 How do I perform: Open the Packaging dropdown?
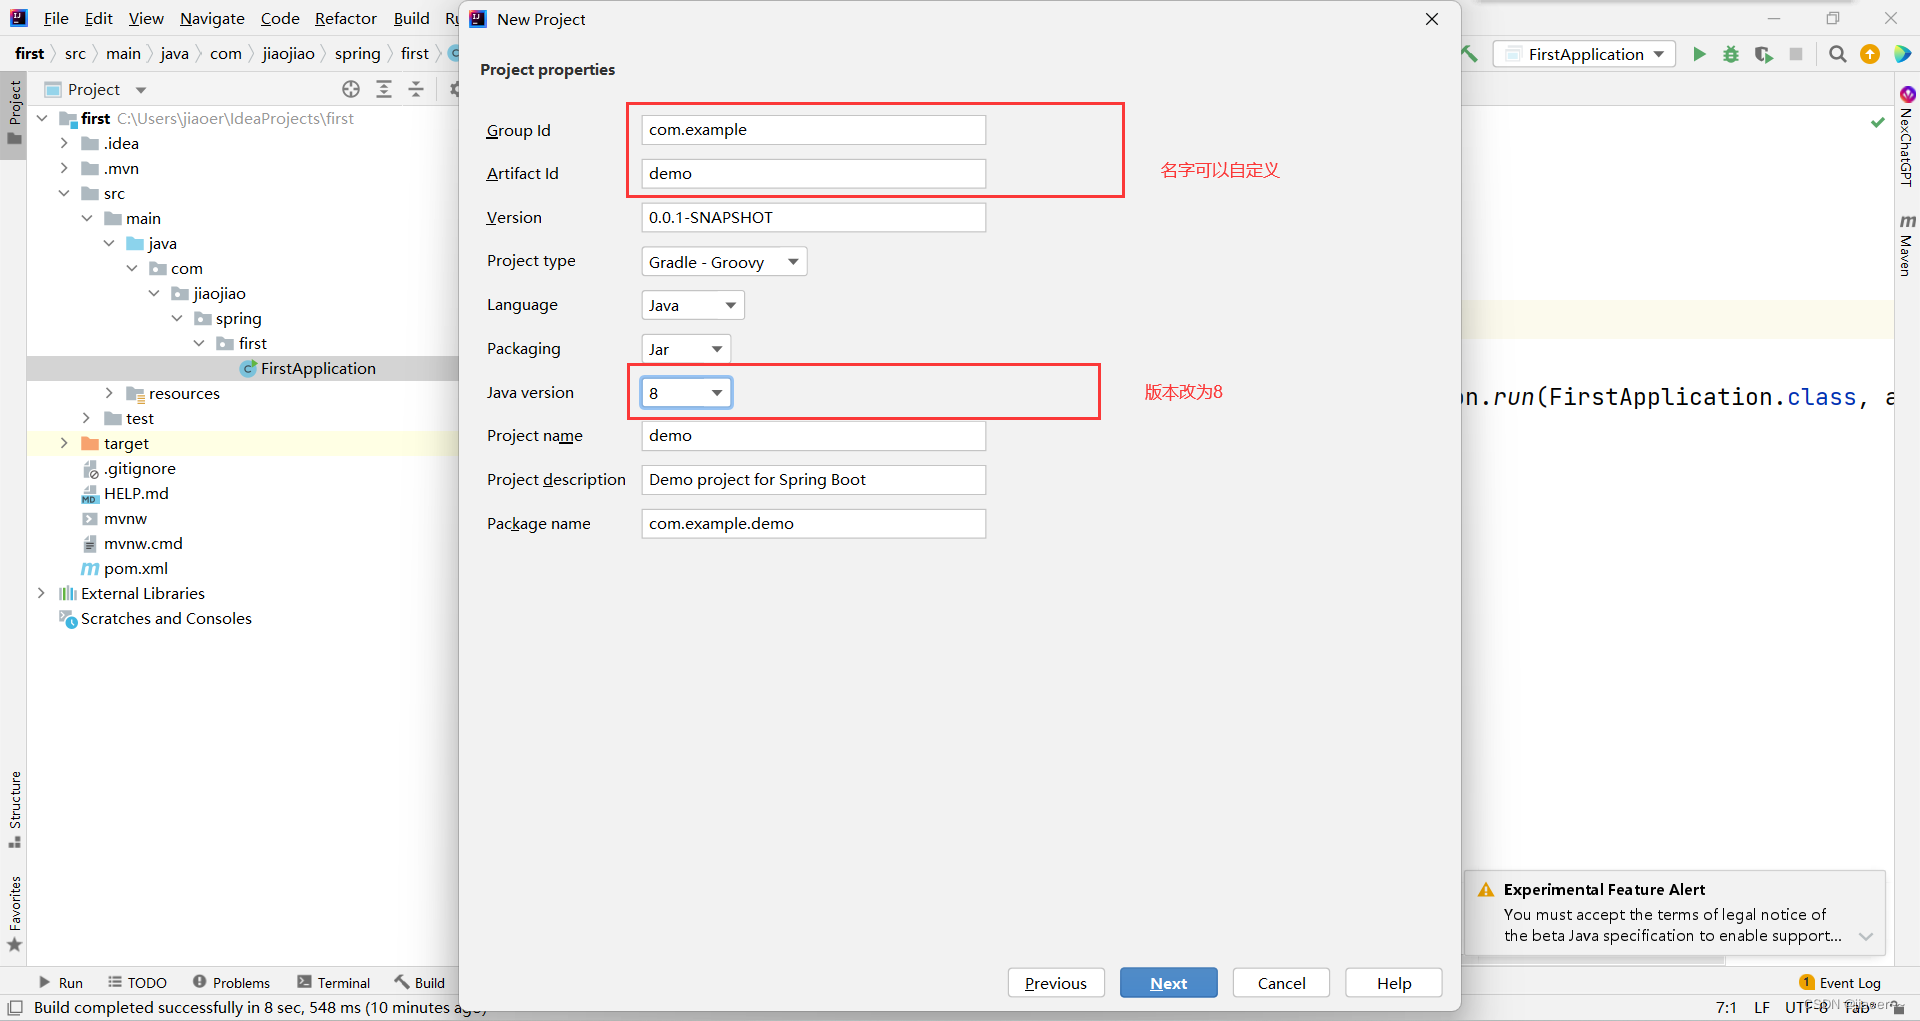686,349
